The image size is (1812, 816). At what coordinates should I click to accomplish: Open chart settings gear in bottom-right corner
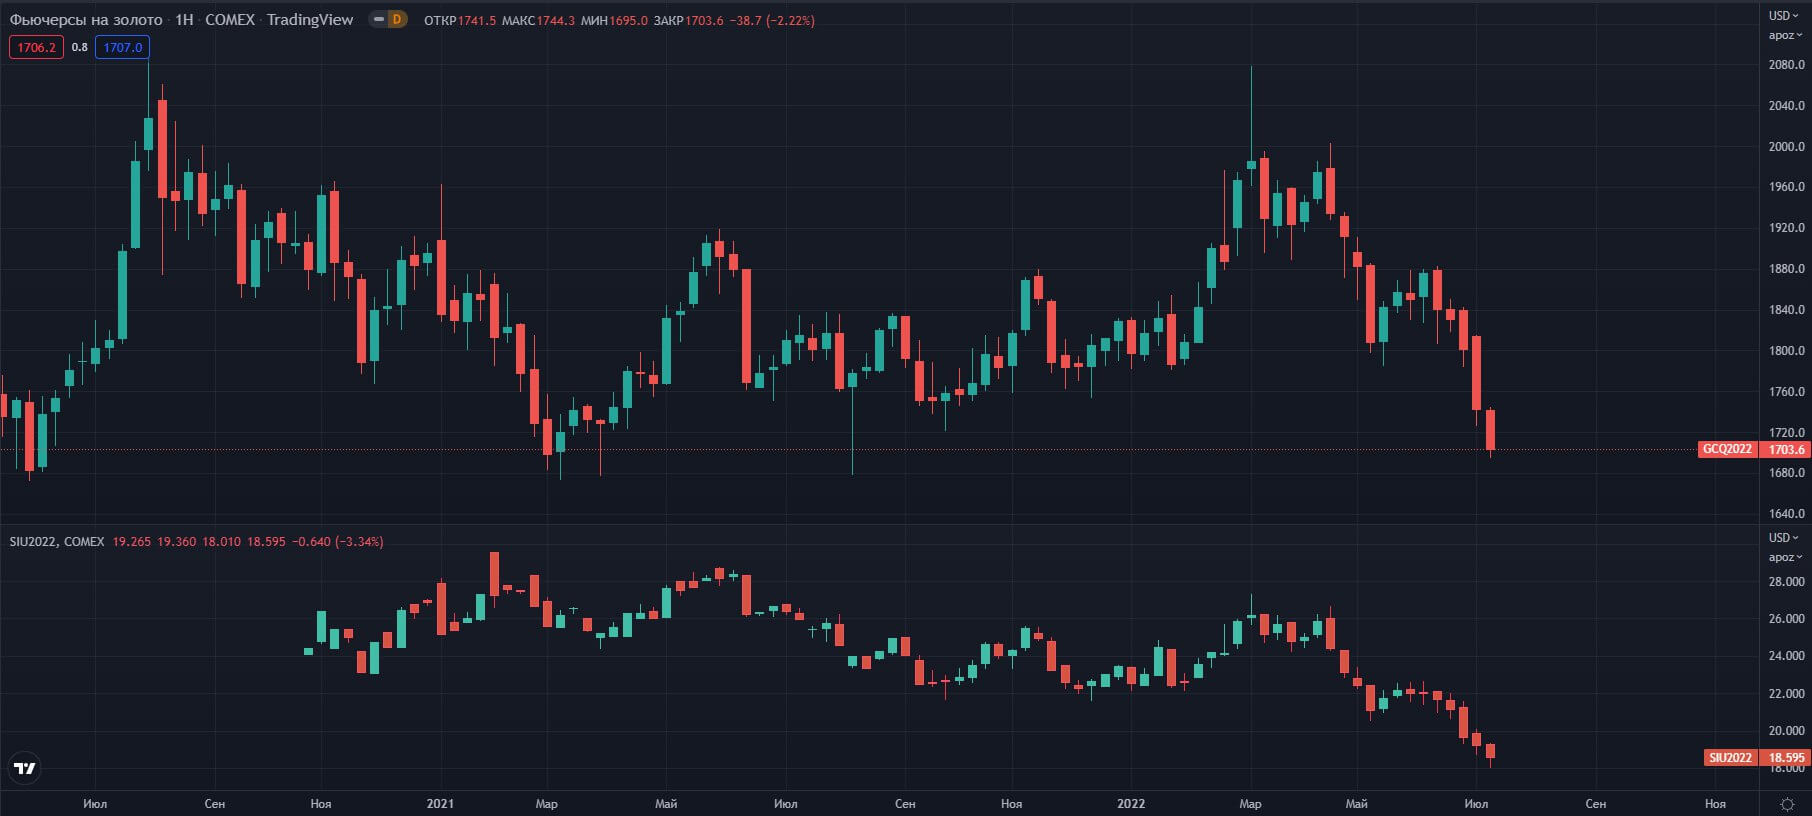tap(1787, 804)
